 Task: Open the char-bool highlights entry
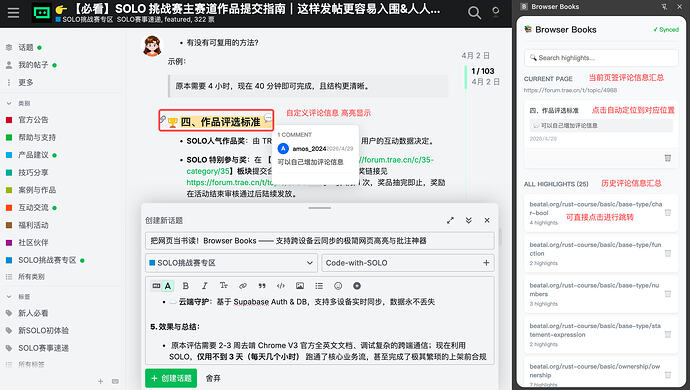pyautogui.click(x=601, y=213)
